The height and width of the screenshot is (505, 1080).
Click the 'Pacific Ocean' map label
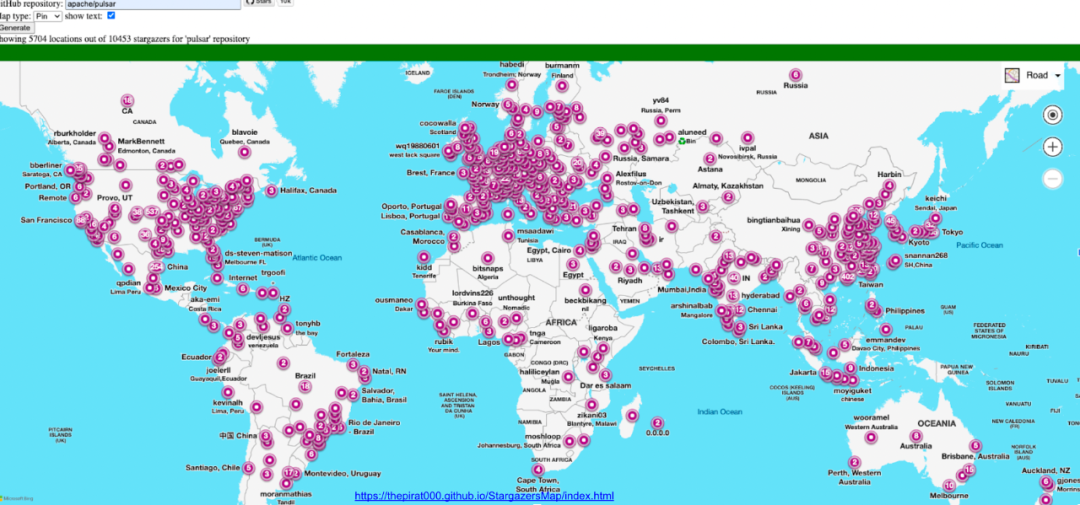pyautogui.click(x=979, y=245)
